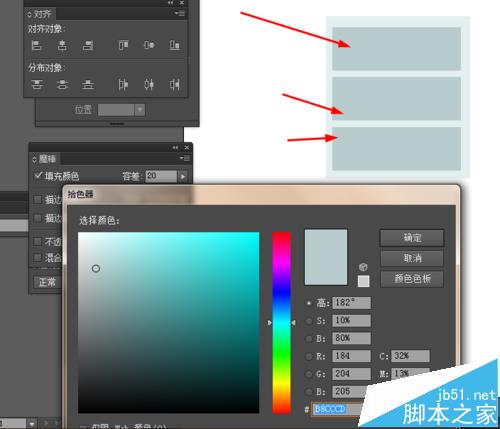
Task: Click the color field gradient square
Action: tap(169, 323)
